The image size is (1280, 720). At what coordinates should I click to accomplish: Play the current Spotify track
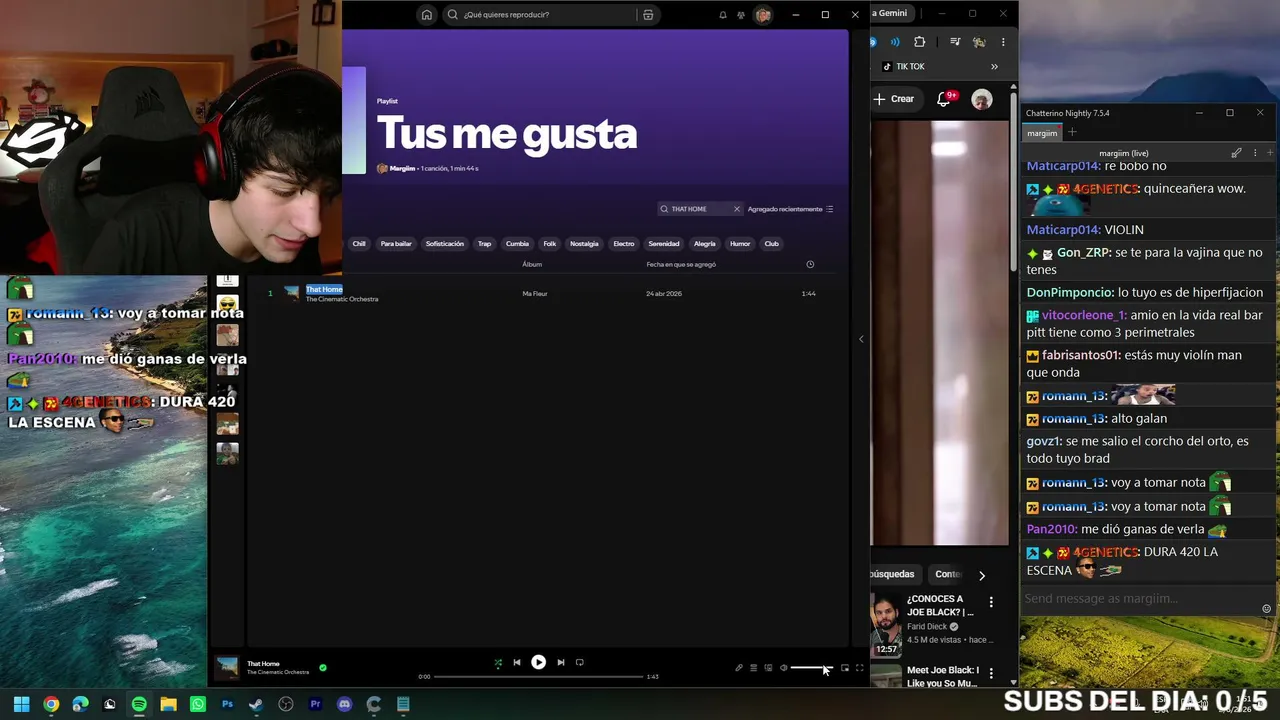tap(538, 662)
